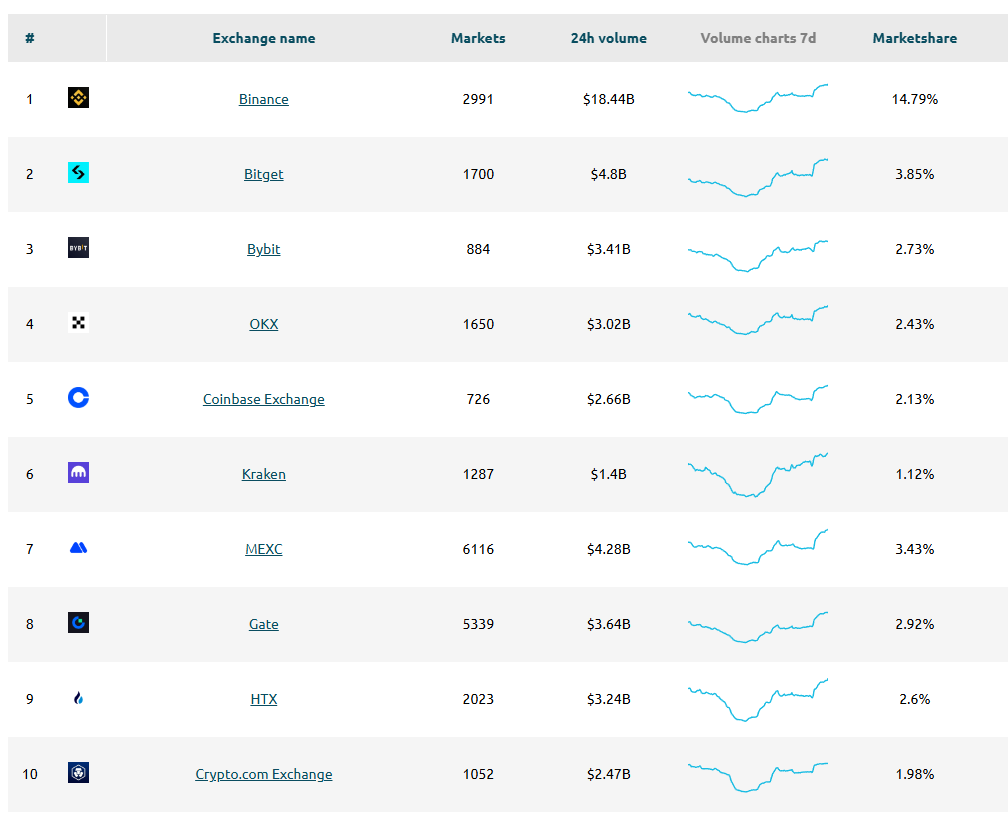
Task: Click the Crypto.com Exchange logo icon
Action: (78, 773)
